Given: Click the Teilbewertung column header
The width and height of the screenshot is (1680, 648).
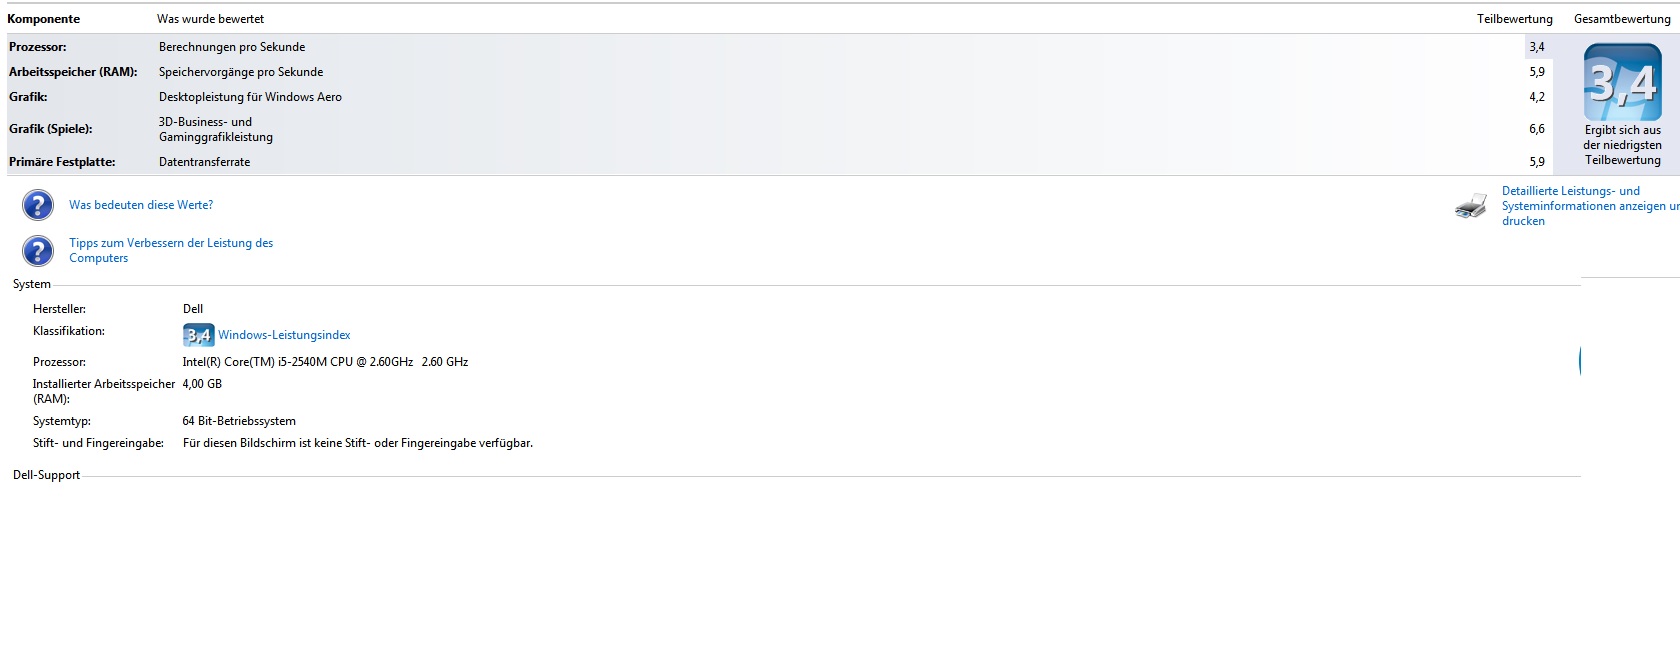Looking at the screenshot, I should click(x=1514, y=19).
